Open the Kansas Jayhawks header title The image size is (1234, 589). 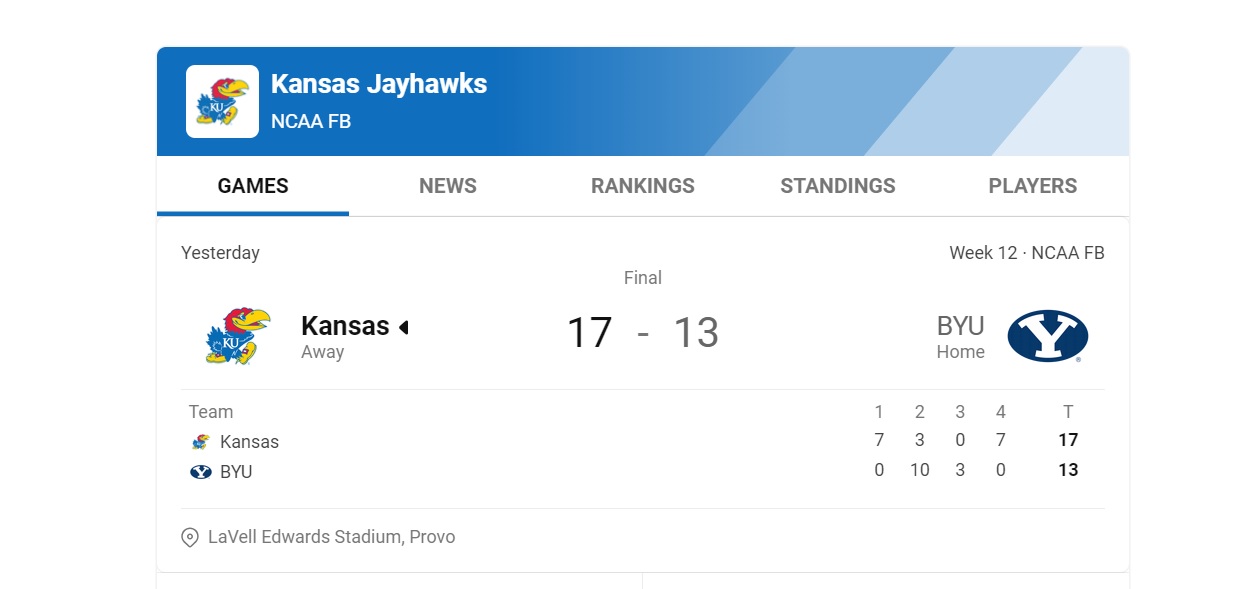379,84
